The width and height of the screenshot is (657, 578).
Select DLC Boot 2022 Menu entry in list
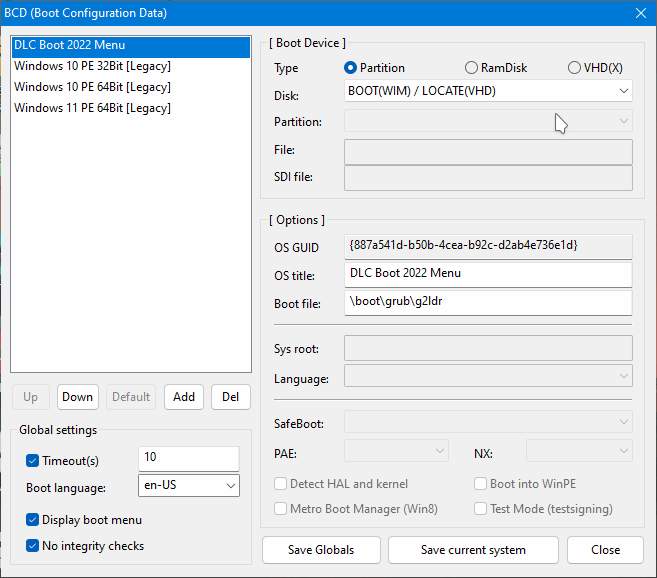pyautogui.click(x=131, y=46)
